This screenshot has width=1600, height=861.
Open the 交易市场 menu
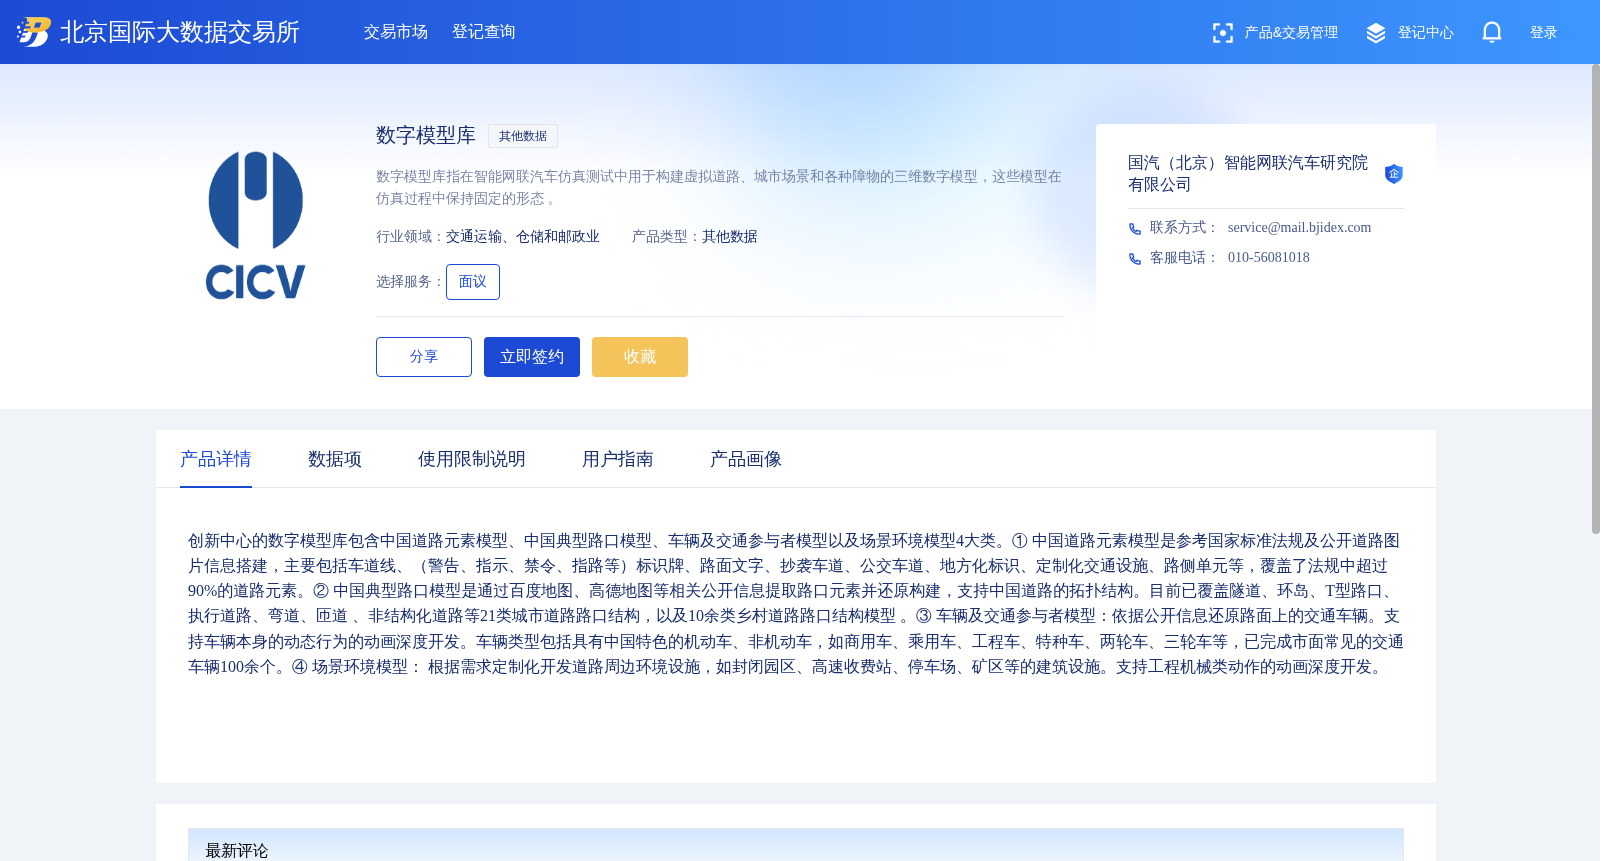point(396,32)
